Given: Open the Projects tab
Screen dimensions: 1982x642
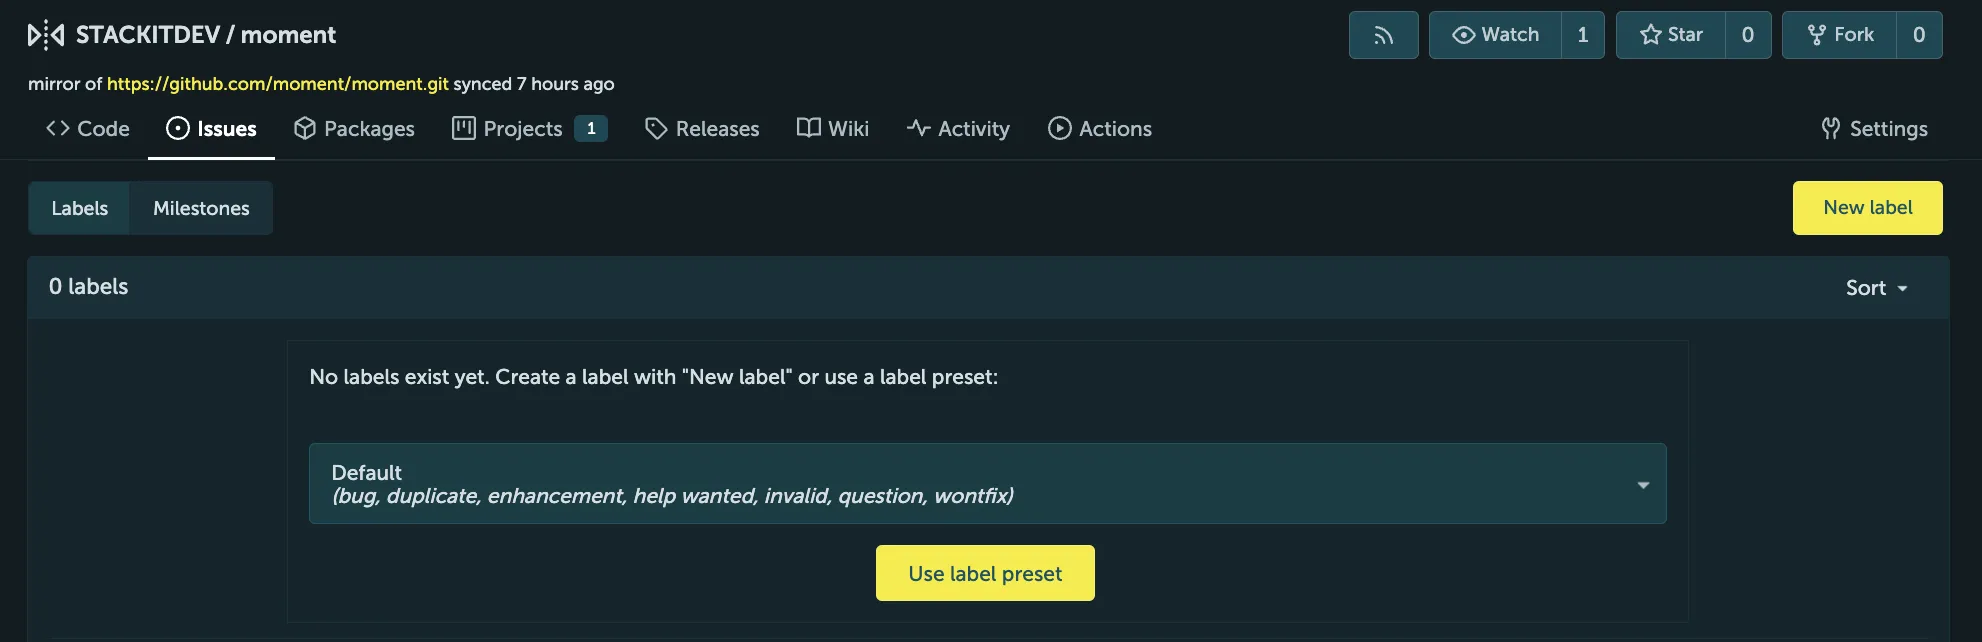Looking at the screenshot, I should click(529, 129).
